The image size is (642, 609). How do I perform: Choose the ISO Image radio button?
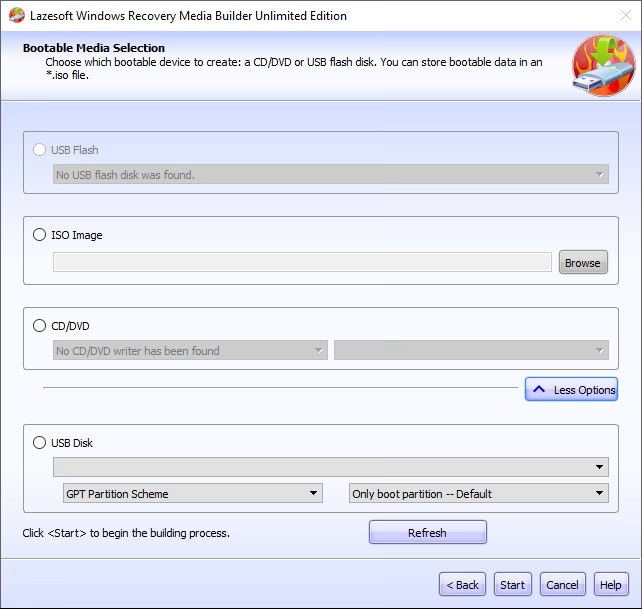39,235
